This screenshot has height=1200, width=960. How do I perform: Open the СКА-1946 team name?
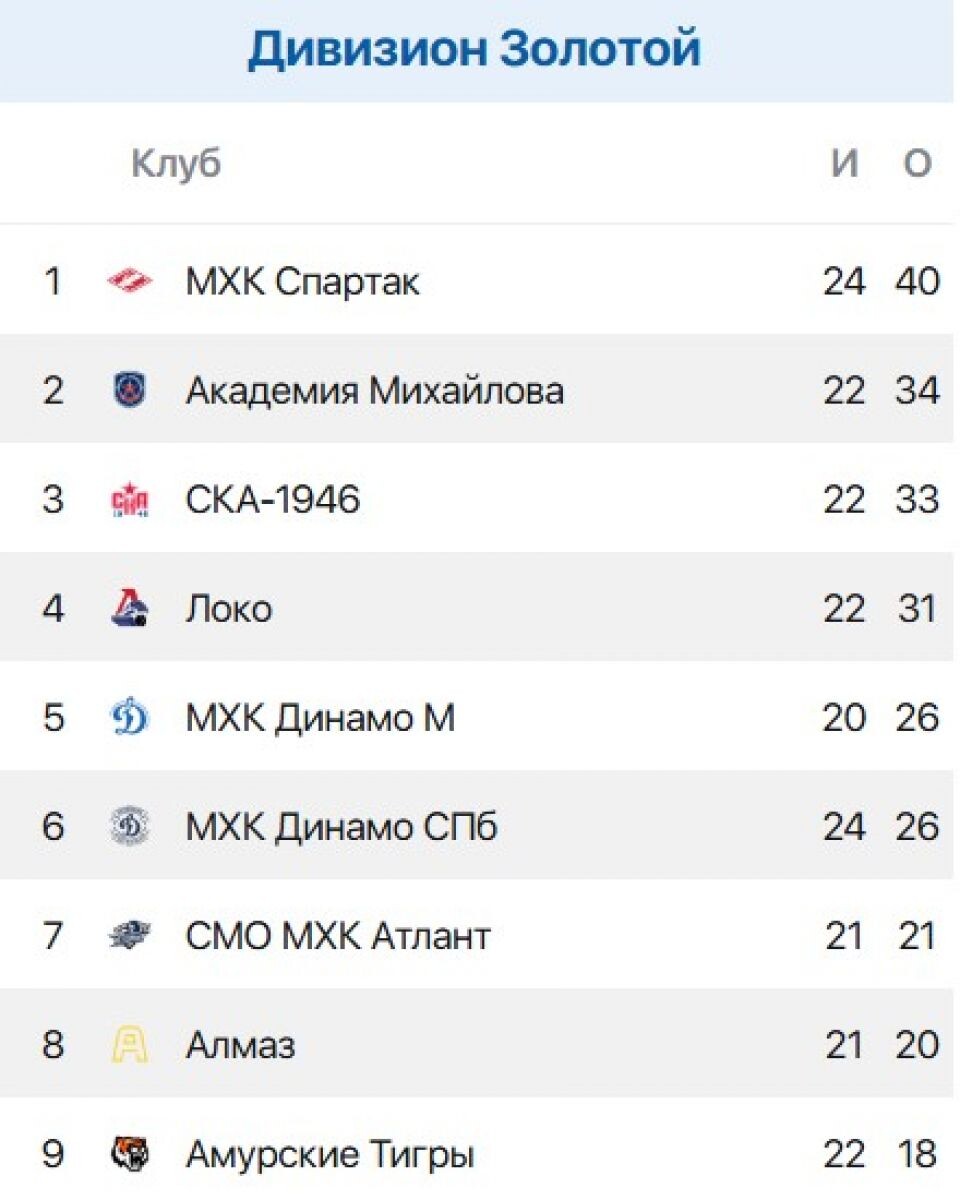pyautogui.click(x=273, y=500)
